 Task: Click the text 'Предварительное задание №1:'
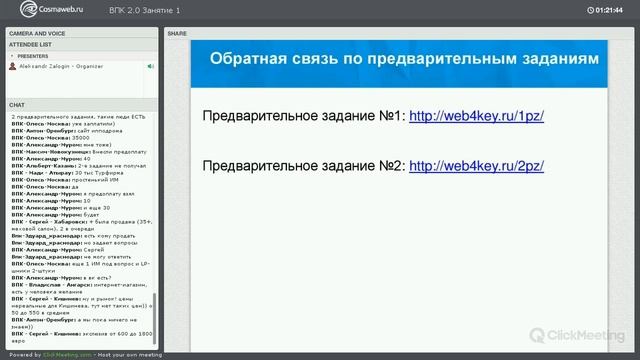[x=304, y=116]
